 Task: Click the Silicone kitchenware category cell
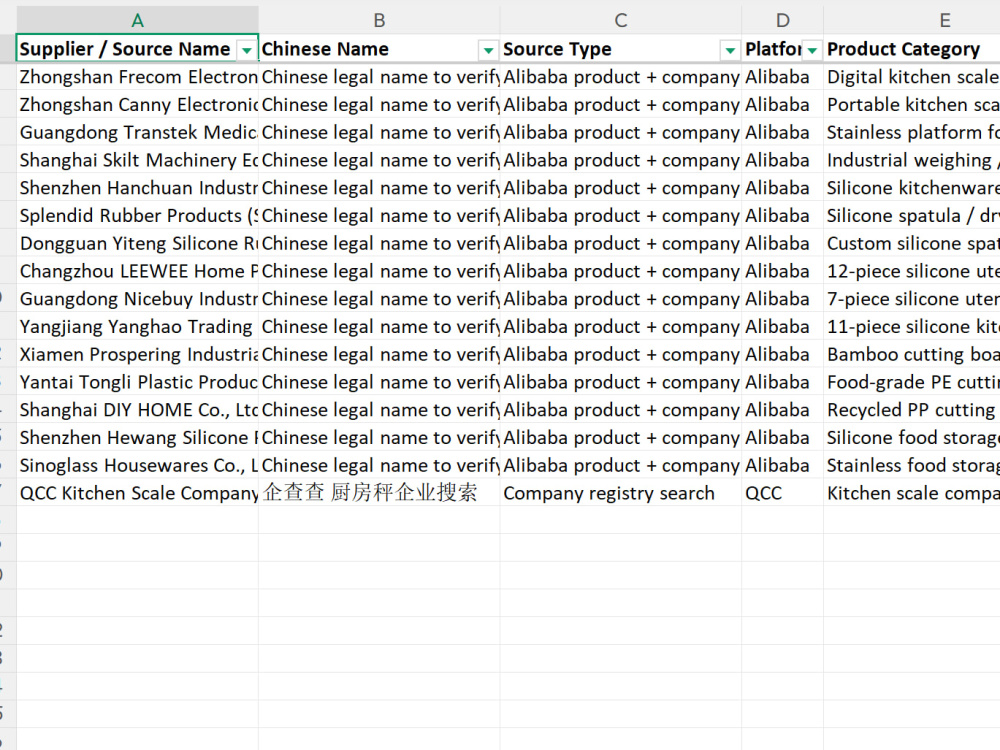912,188
